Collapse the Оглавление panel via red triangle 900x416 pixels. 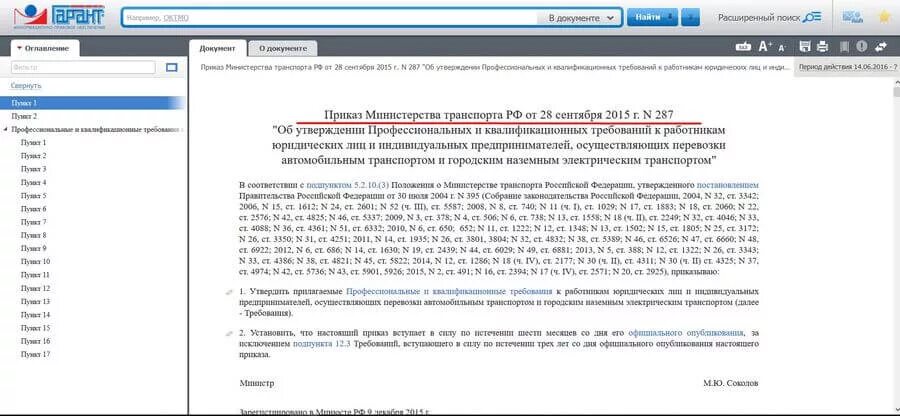[x=20, y=49]
